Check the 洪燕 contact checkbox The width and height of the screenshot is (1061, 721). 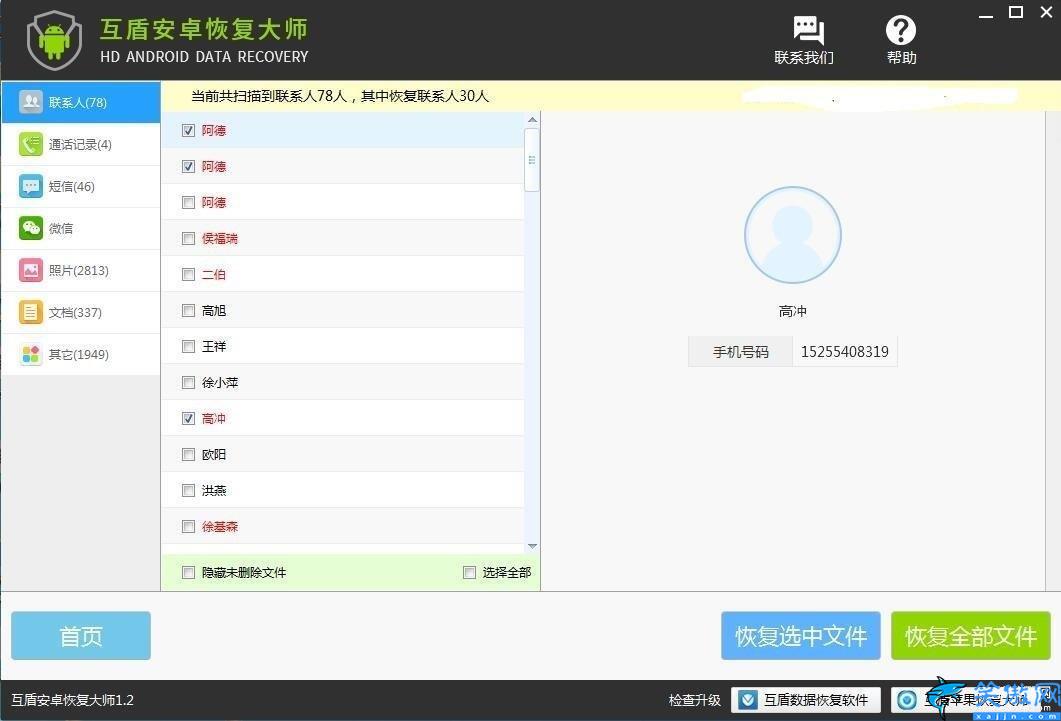click(x=188, y=490)
